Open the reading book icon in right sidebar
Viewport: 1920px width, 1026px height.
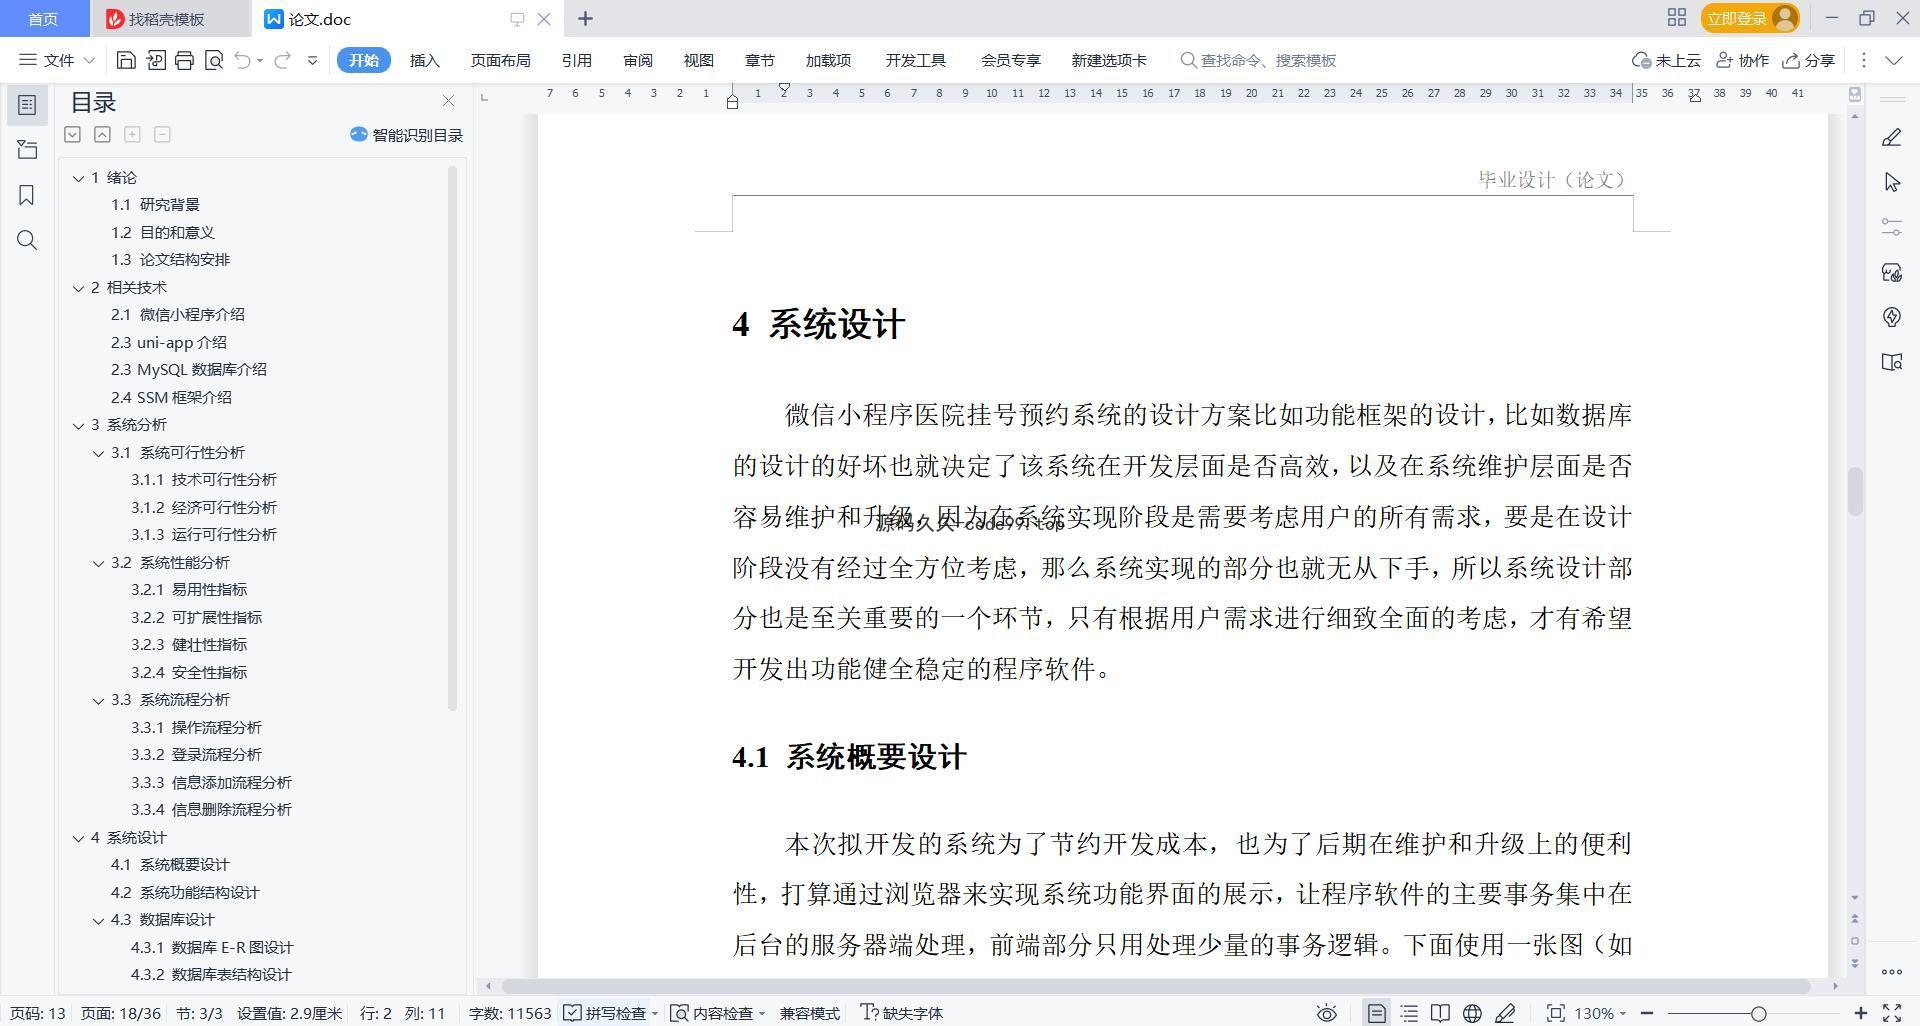point(1891,362)
